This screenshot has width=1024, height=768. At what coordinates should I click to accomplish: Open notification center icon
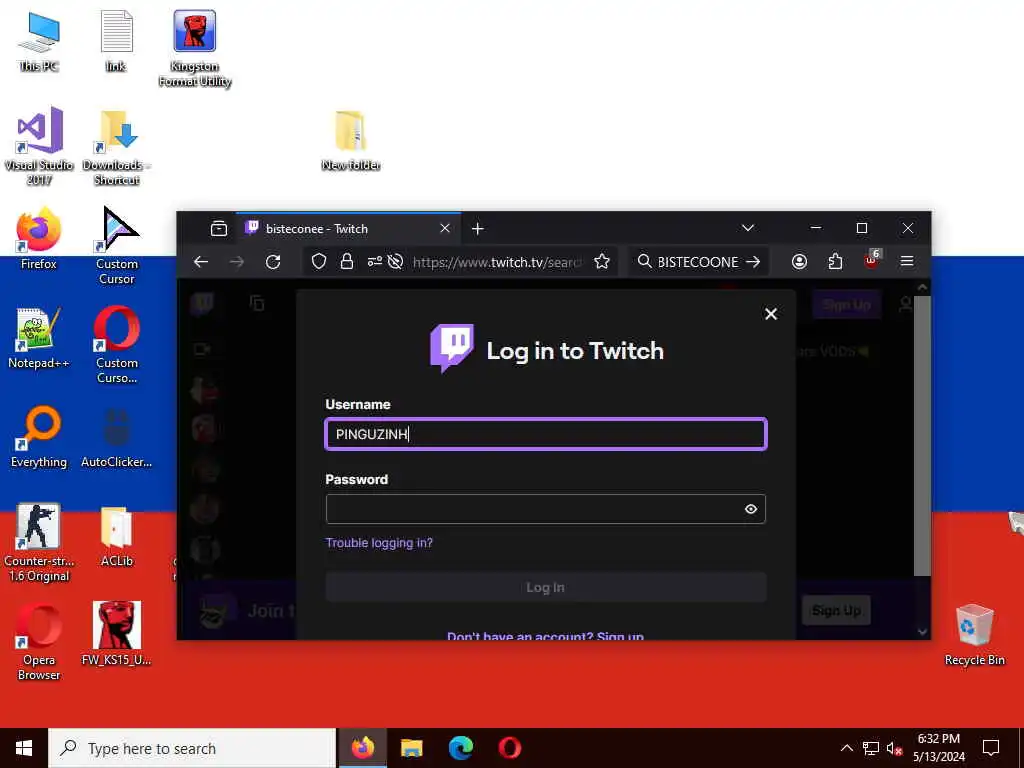coord(991,748)
